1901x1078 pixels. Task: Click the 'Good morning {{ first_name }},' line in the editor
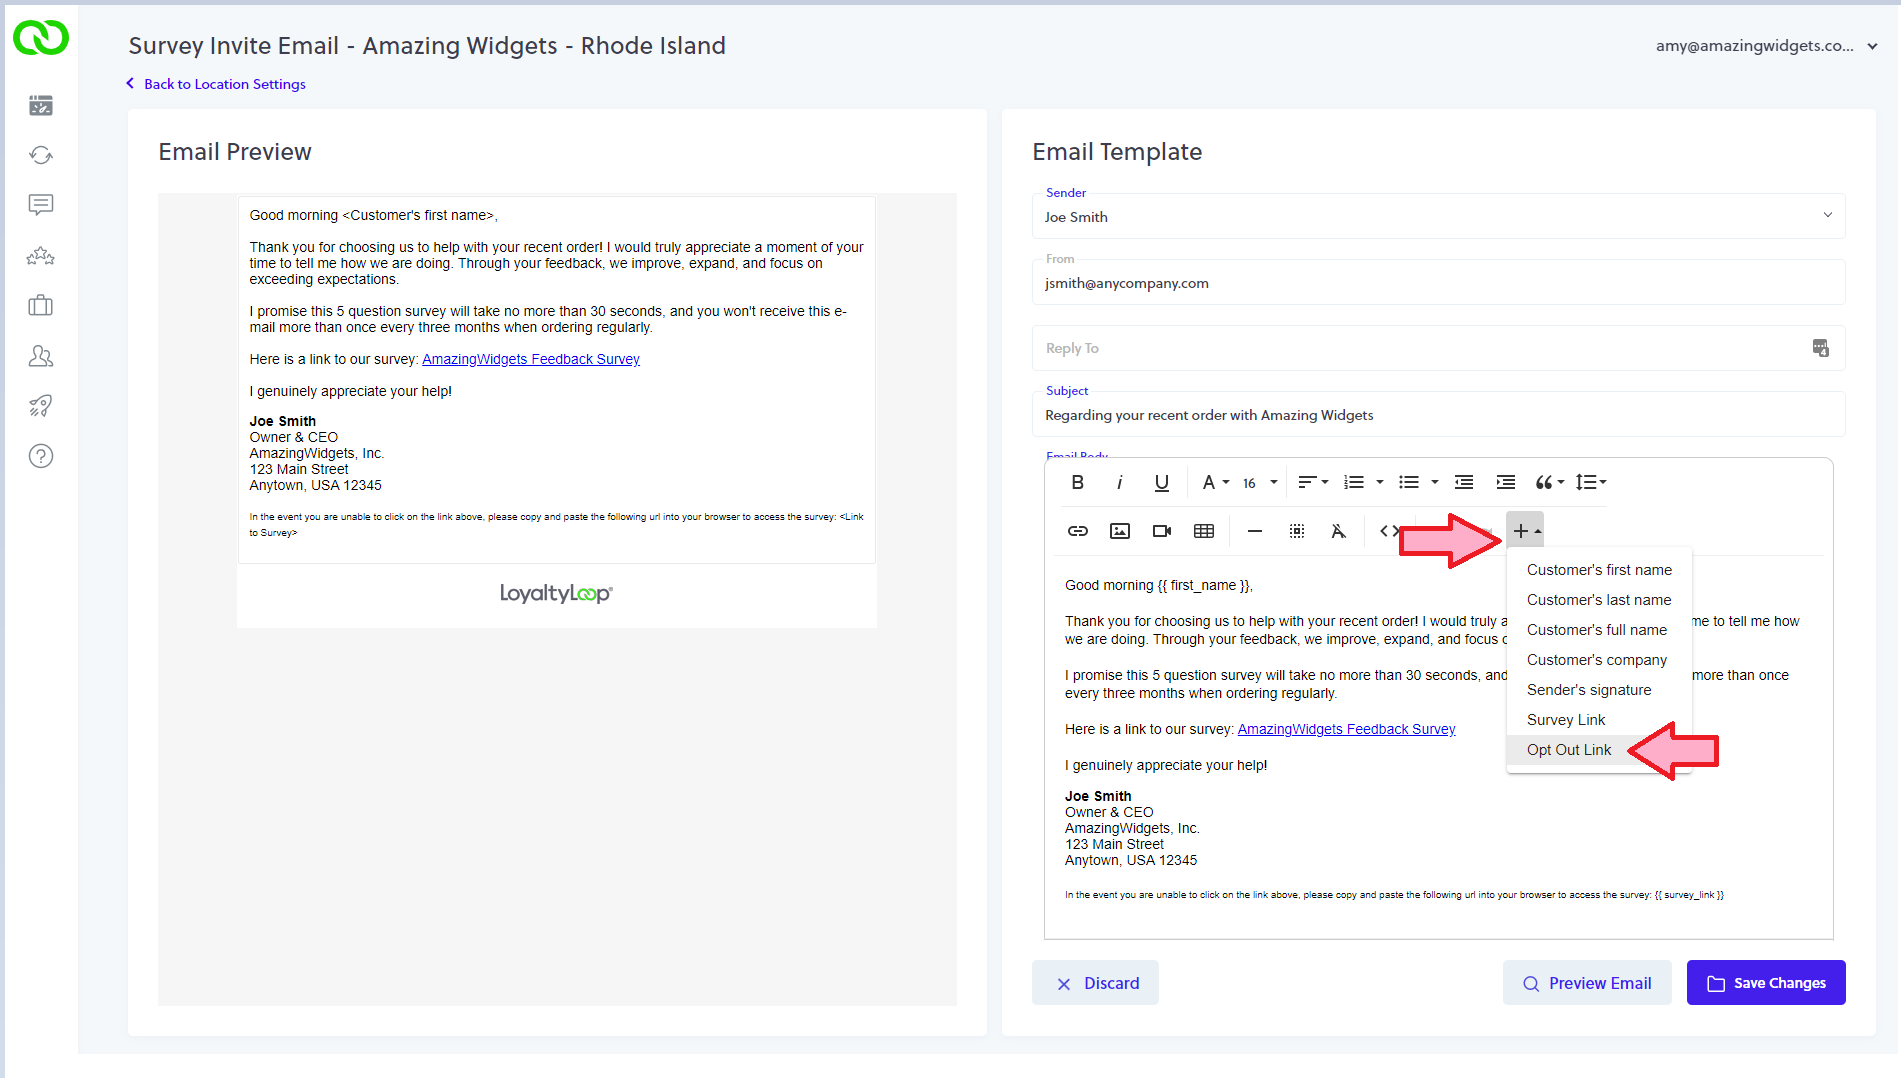1159,585
